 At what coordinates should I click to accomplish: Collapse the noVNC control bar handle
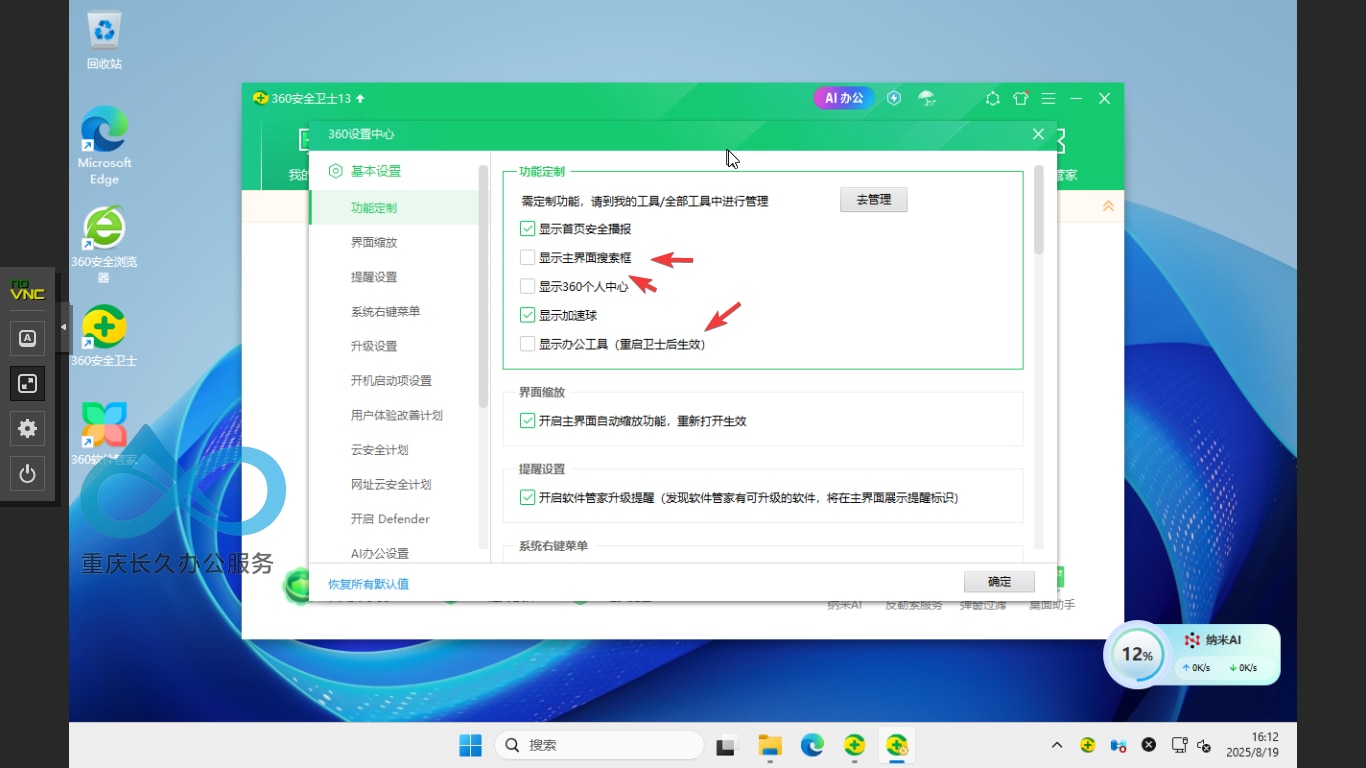point(65,327)
